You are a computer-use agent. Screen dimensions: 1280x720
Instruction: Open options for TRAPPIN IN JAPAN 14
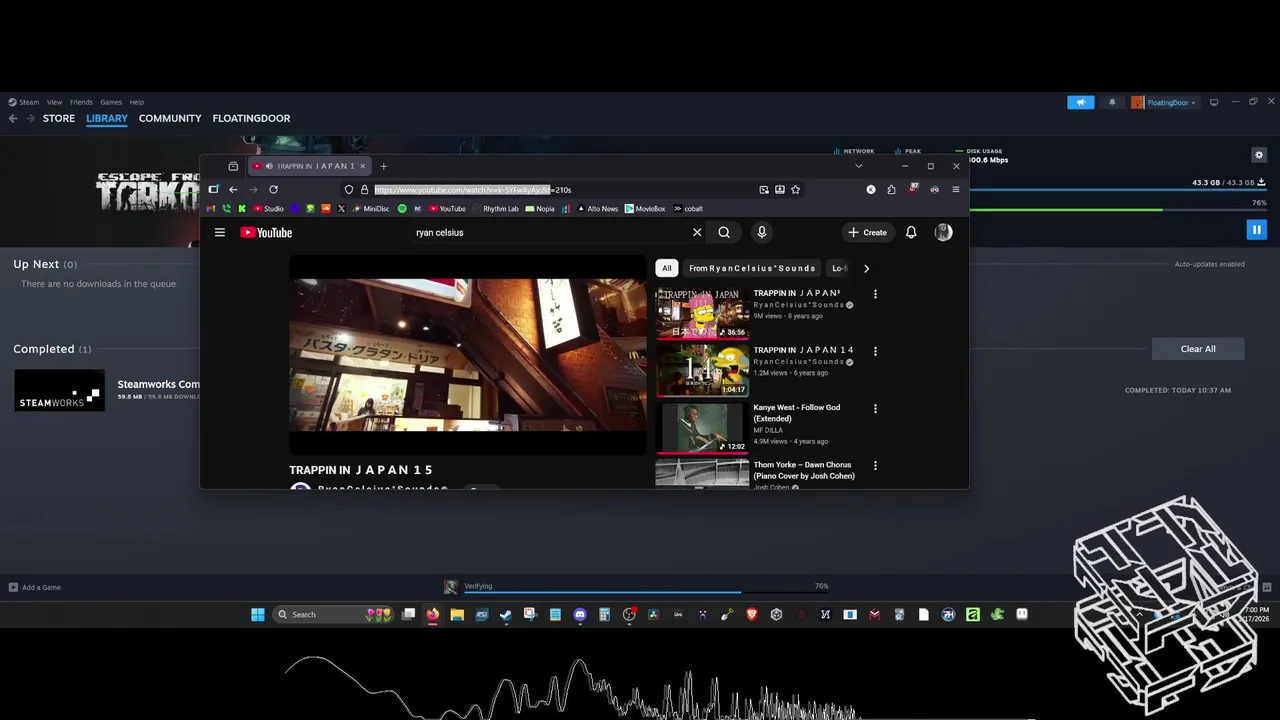coord(875,351)
